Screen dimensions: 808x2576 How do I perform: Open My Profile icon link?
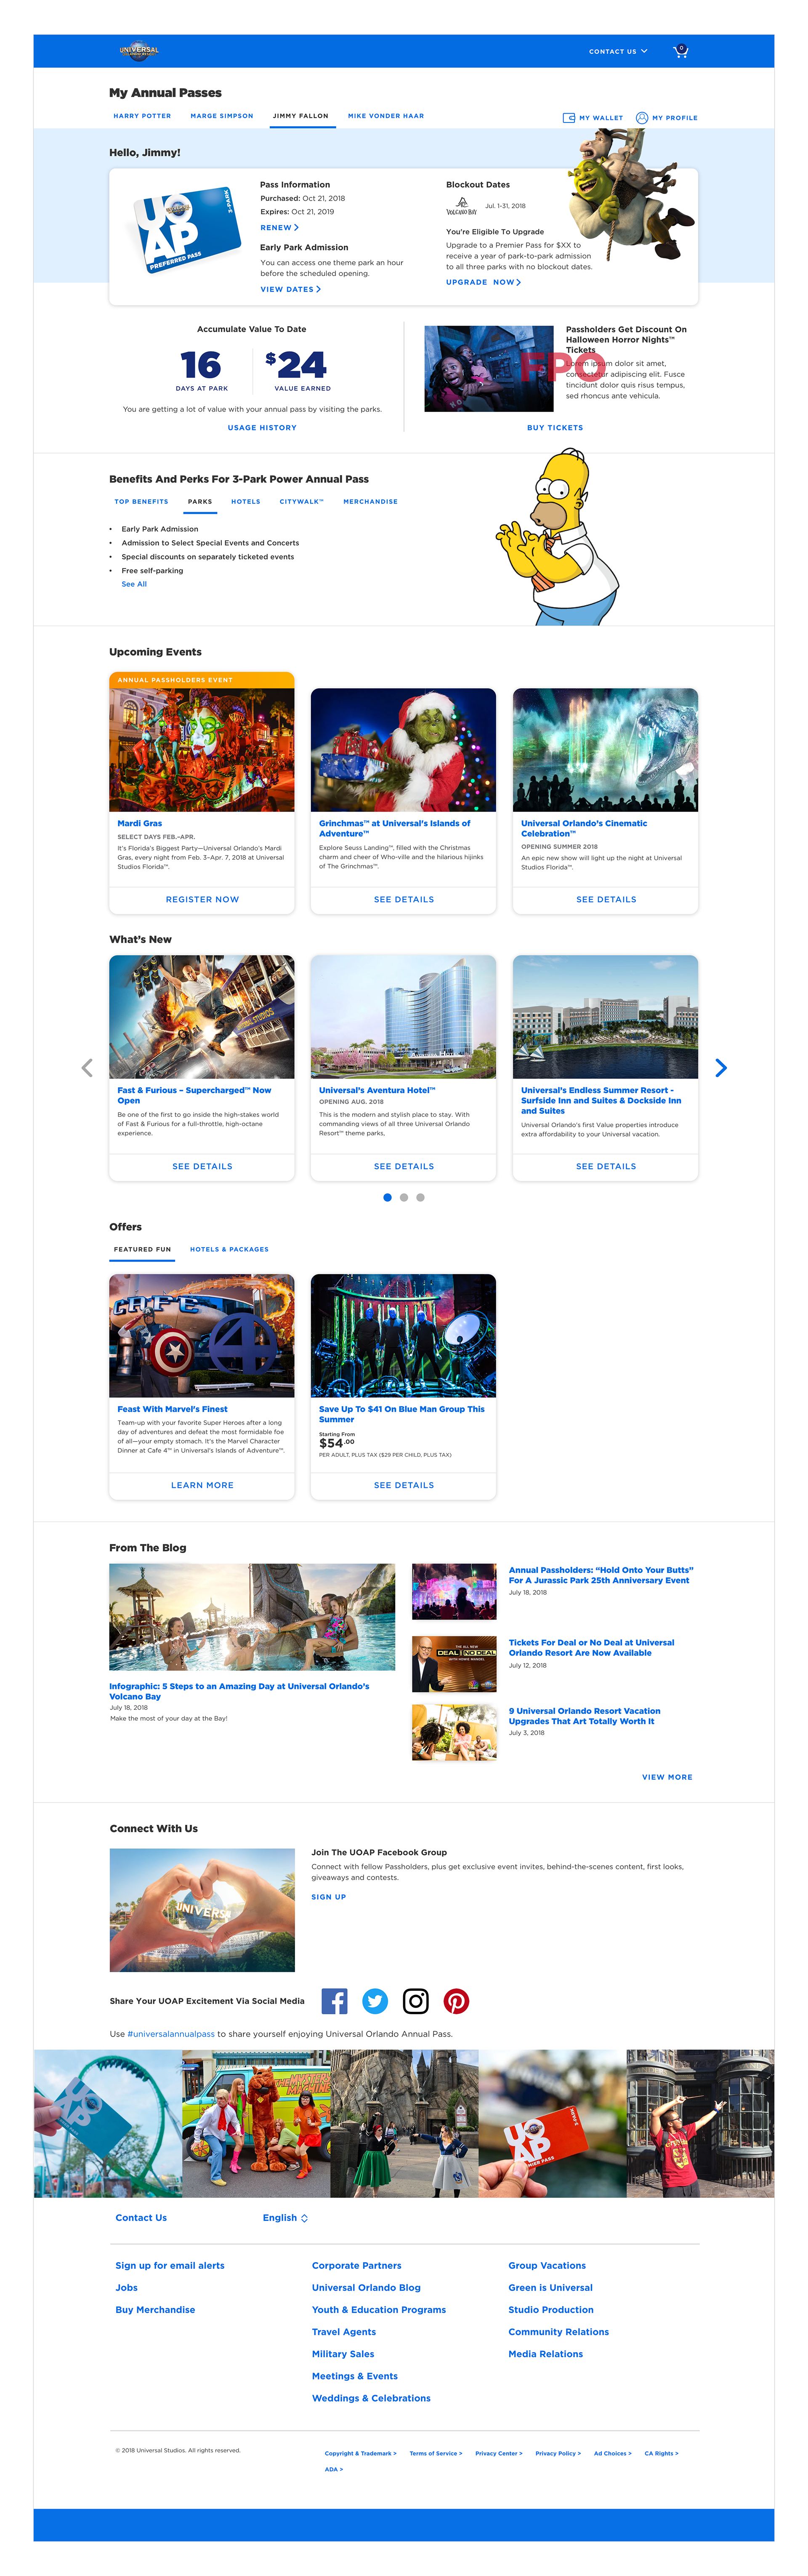tap(667, 118)
